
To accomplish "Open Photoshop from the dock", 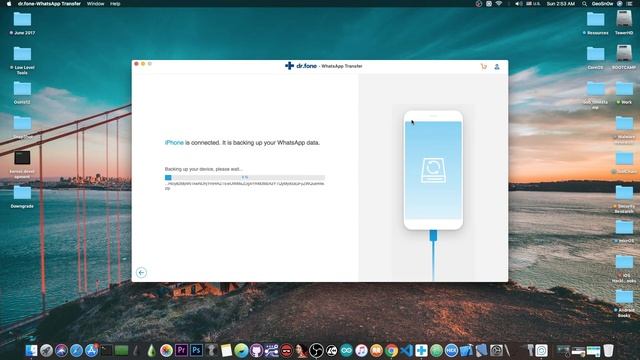I will coord(196,350).
